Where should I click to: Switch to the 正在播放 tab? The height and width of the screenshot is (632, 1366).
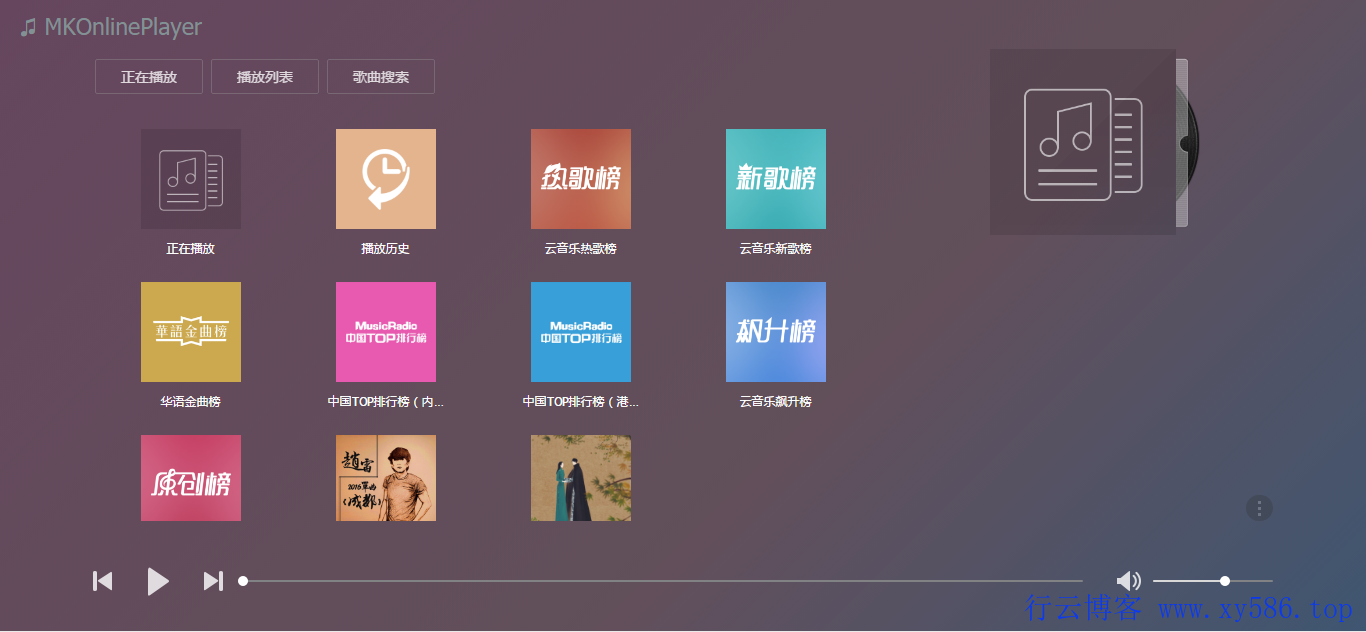pyautogui.click(x=148, y=76)
